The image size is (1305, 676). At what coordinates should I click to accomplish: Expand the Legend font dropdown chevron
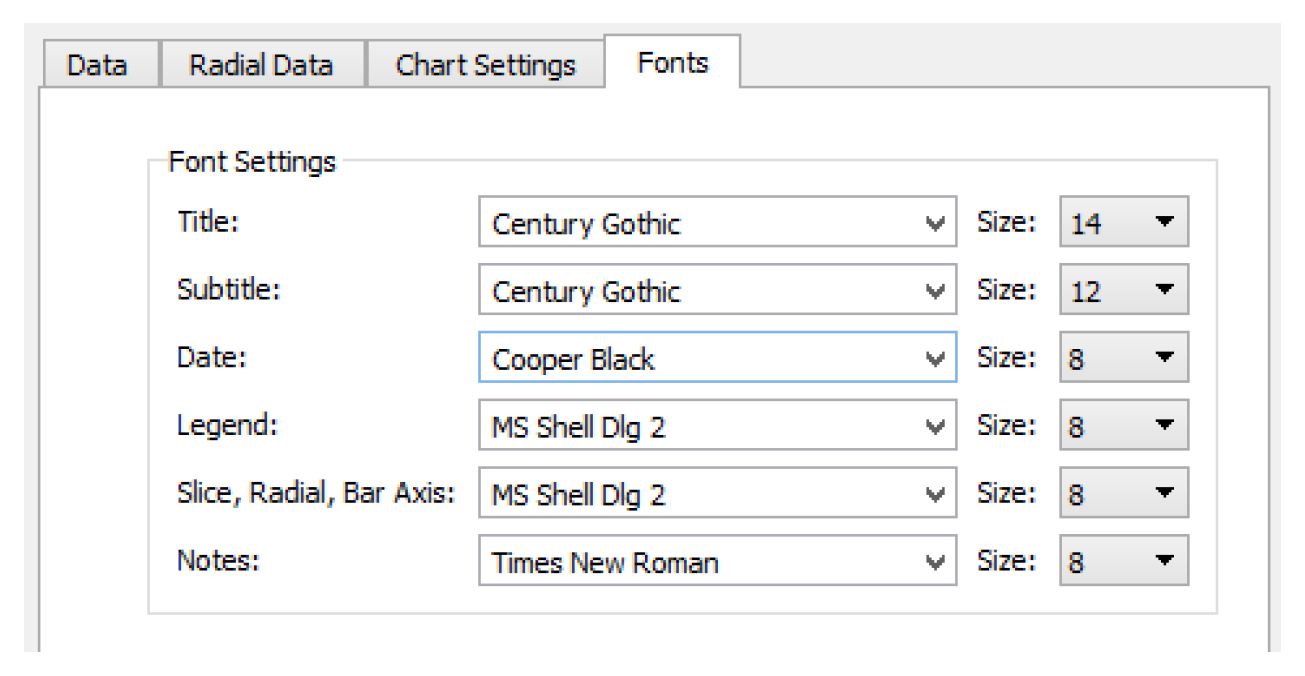tap(936, 427)
